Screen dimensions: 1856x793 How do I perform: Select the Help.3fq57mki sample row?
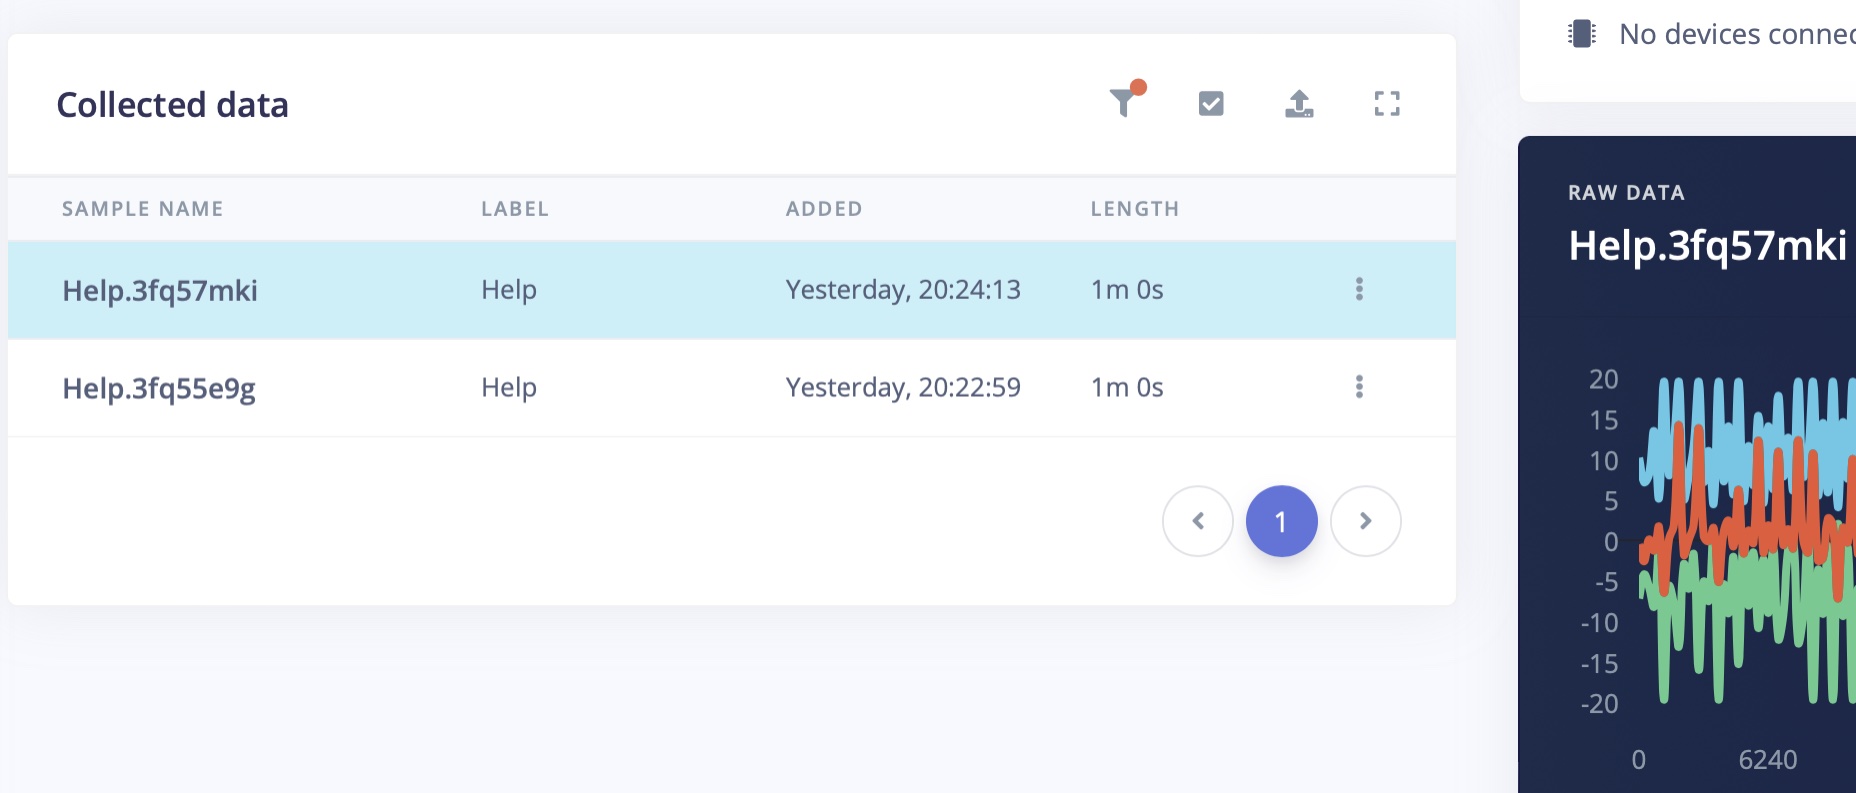[732, 290]
